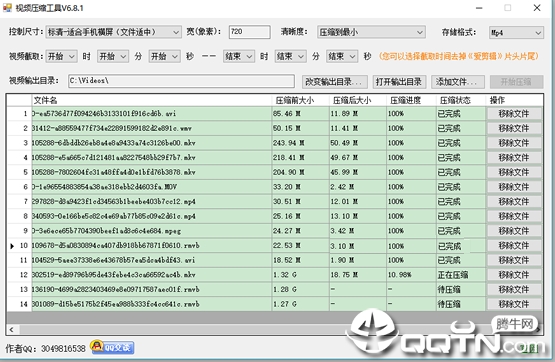
Task: Open the start hour 开始 dropdown
Action: pos(61,56)
